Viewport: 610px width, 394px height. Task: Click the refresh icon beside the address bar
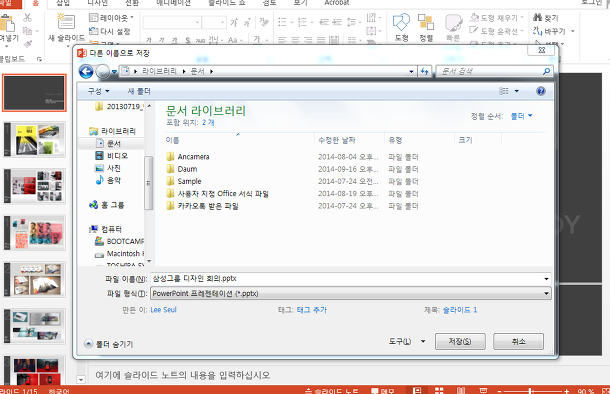[x=424, y=71]
